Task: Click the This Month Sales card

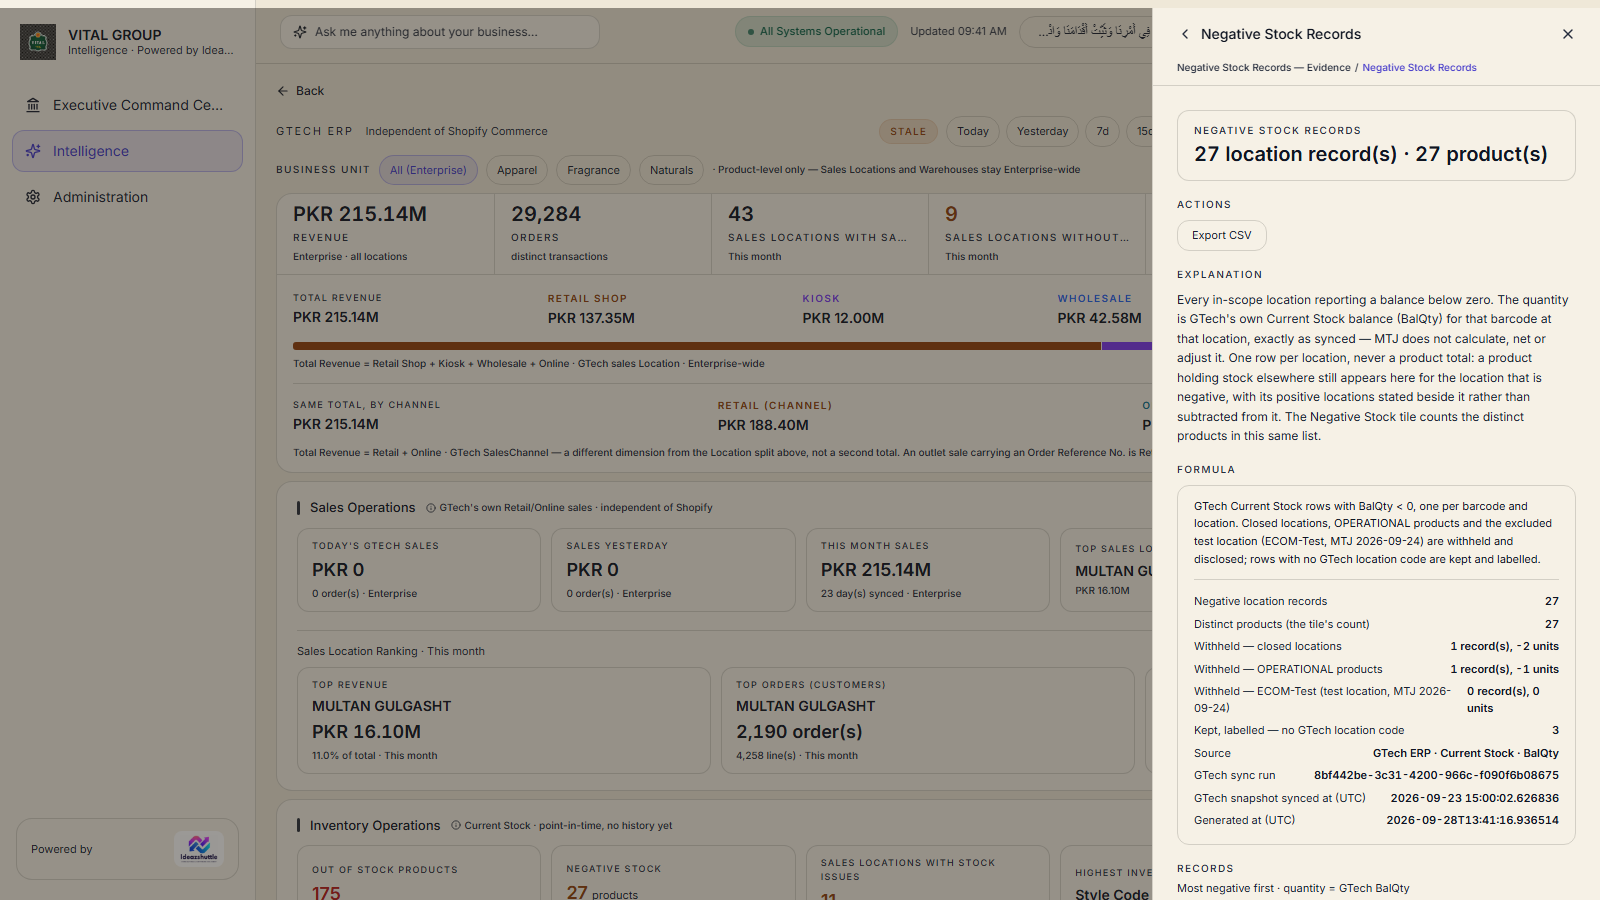Action: pos(928,570)
